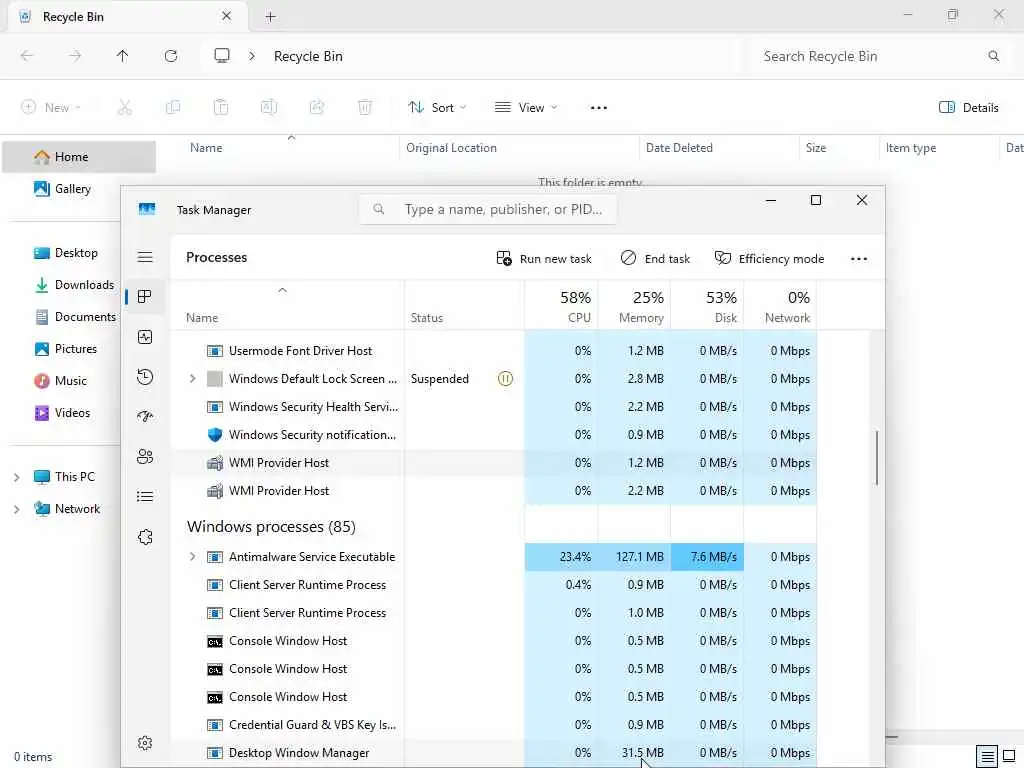
Task: Open the Performance page icon in Task Manager
Action: coord(145,337)
